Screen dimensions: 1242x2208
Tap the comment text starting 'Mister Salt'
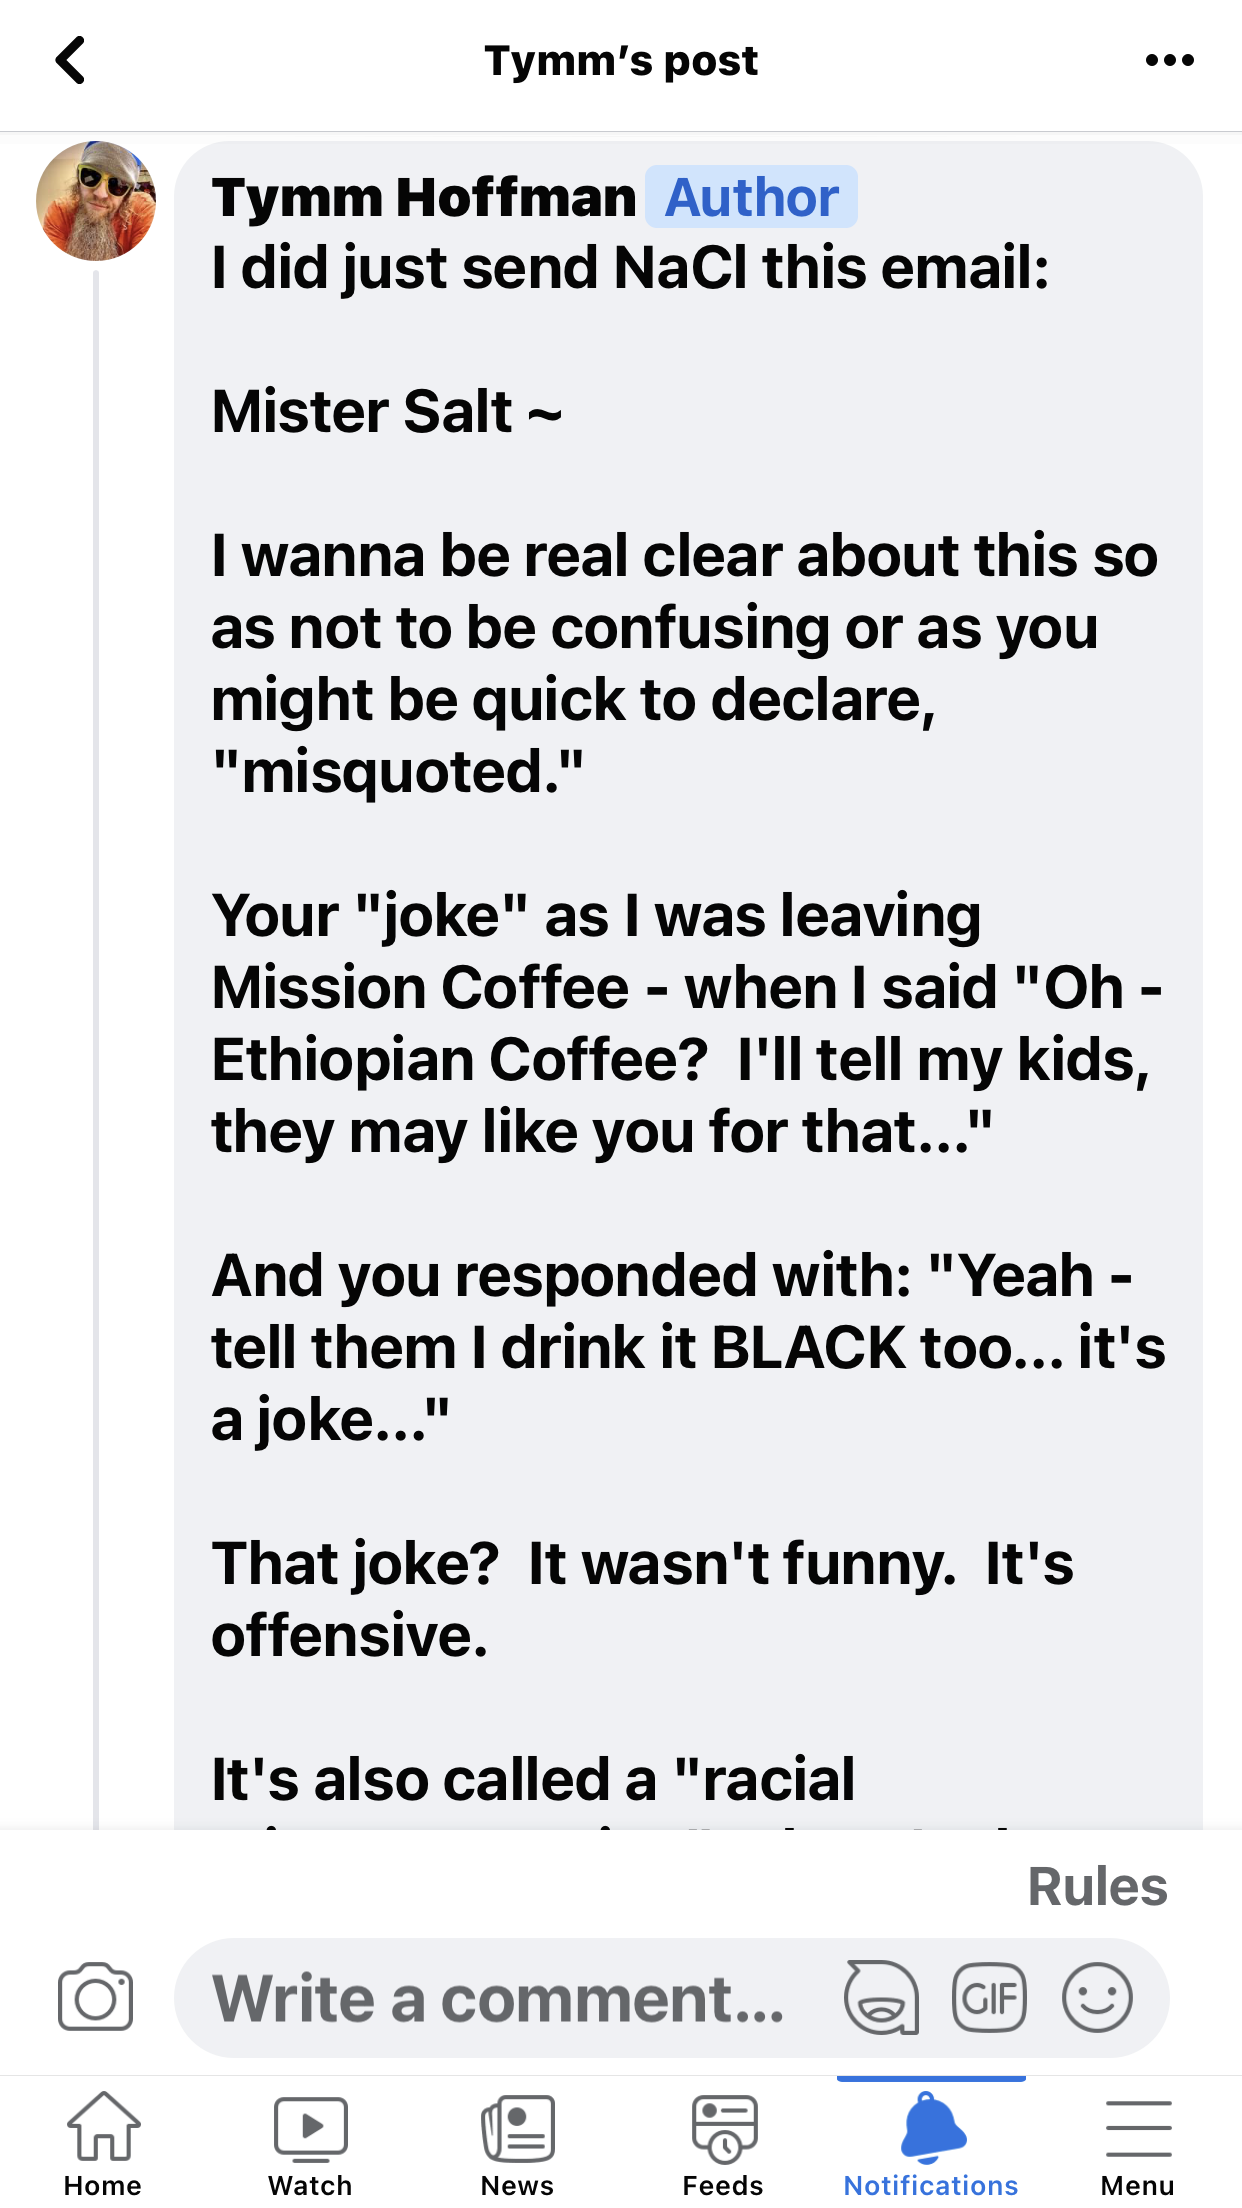387,412
